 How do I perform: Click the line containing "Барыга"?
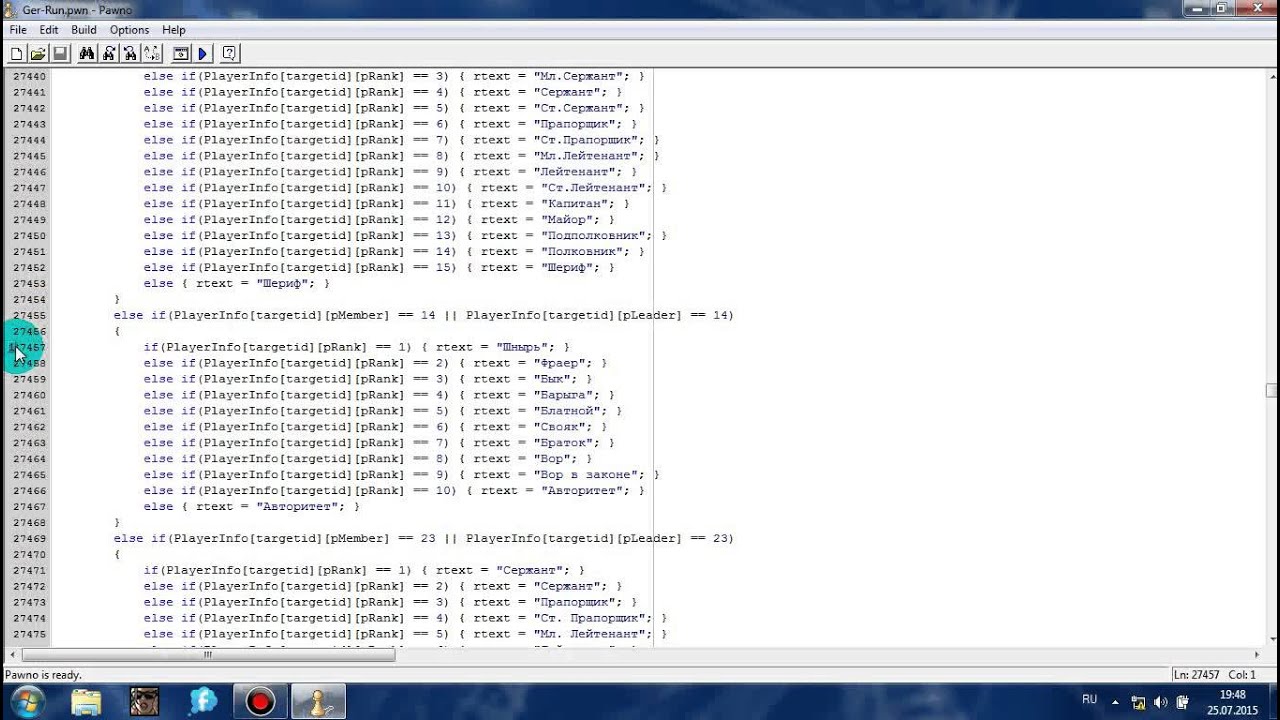[379, 395]
